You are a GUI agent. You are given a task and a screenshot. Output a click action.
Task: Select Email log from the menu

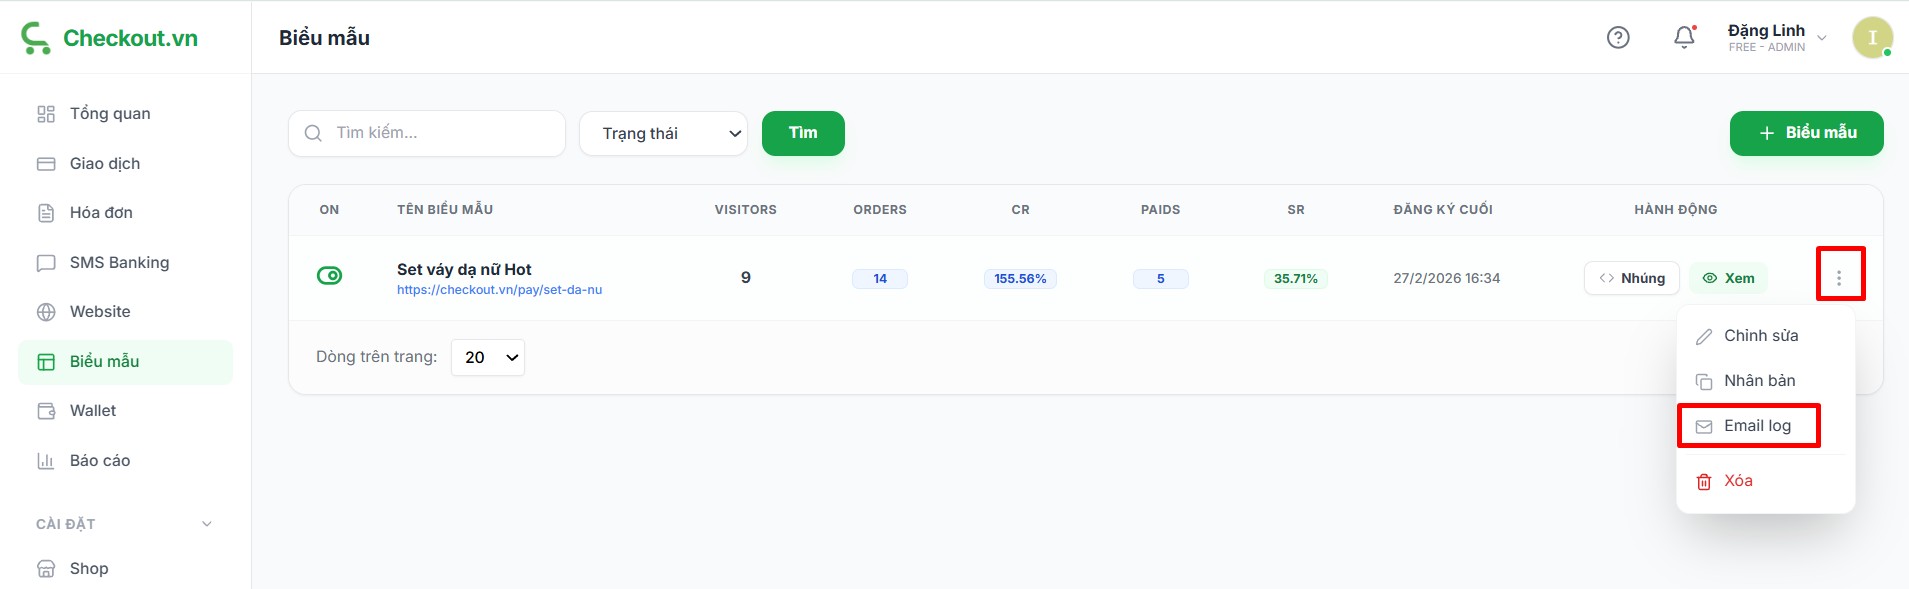[x=1757, y=426]
